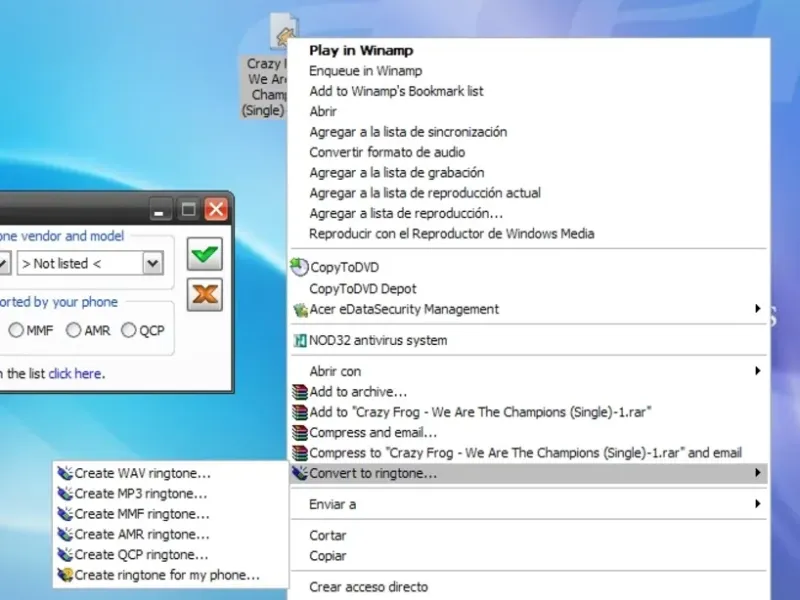800x600 pixels.
Task: Open the Not listed phone model dropdown
Action: [x=153, y=263]
